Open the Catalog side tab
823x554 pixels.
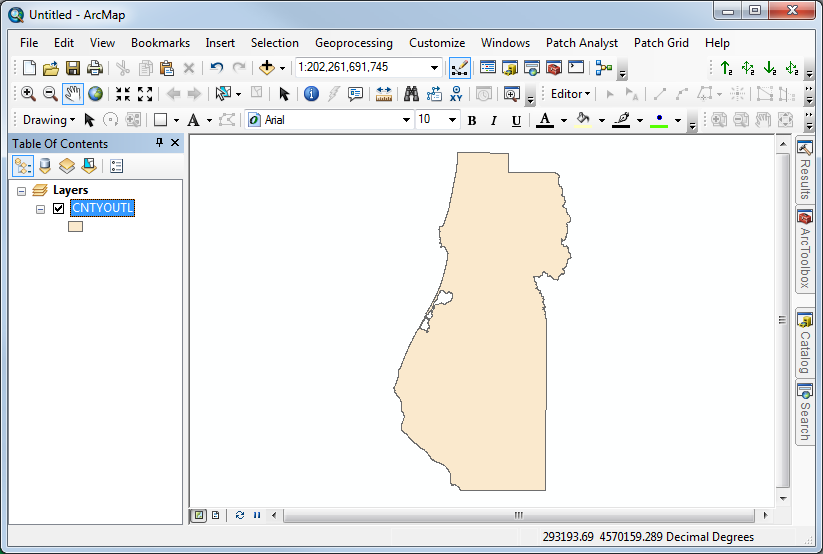pos(805,342)
